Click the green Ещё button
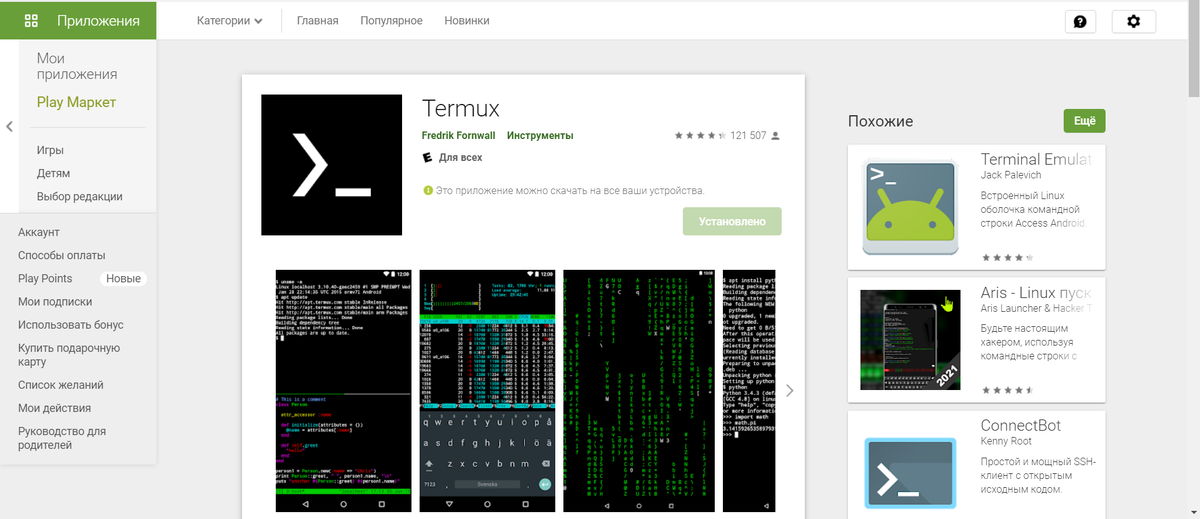The width and height of the screenshot is (1200, 519). pos(1085,121)
